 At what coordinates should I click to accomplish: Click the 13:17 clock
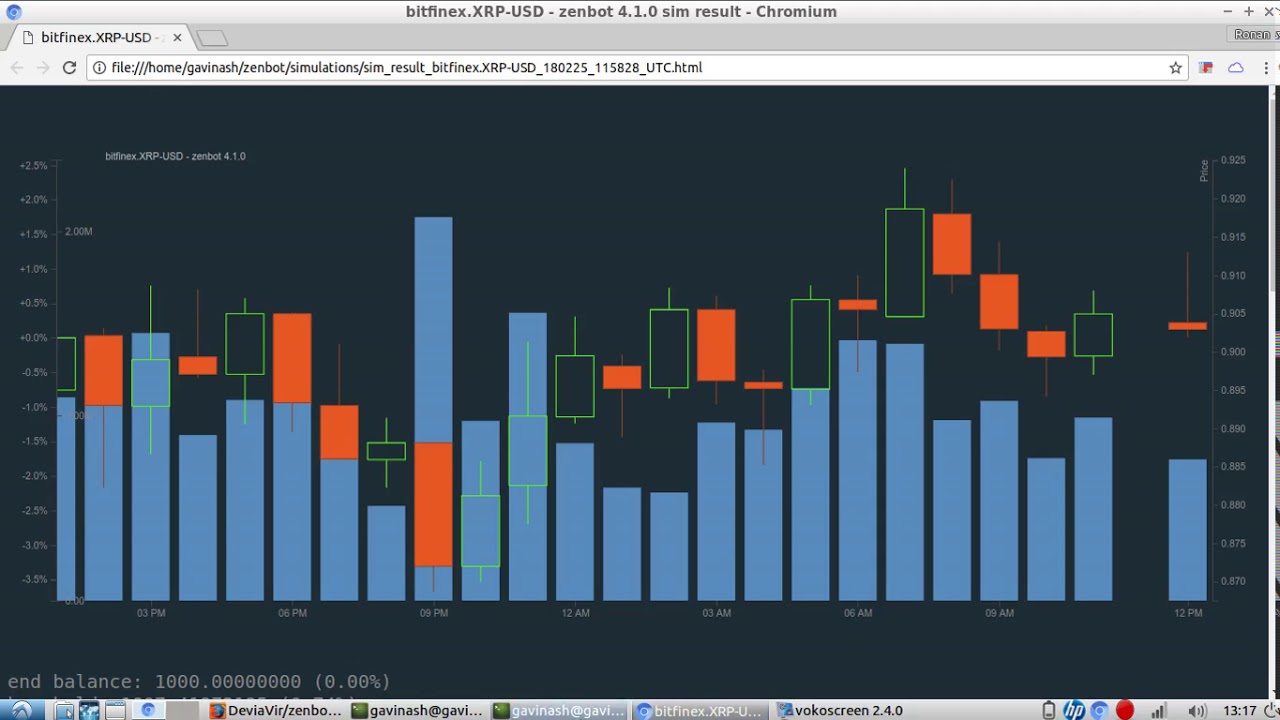(1240, 710)
